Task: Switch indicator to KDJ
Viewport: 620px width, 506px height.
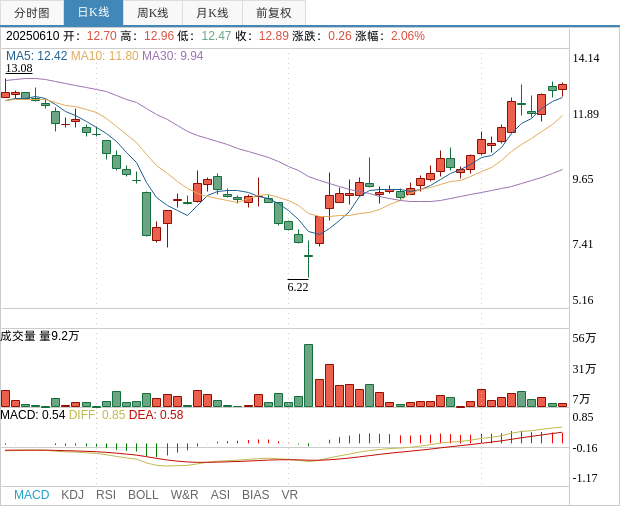Action: [72, 495]
